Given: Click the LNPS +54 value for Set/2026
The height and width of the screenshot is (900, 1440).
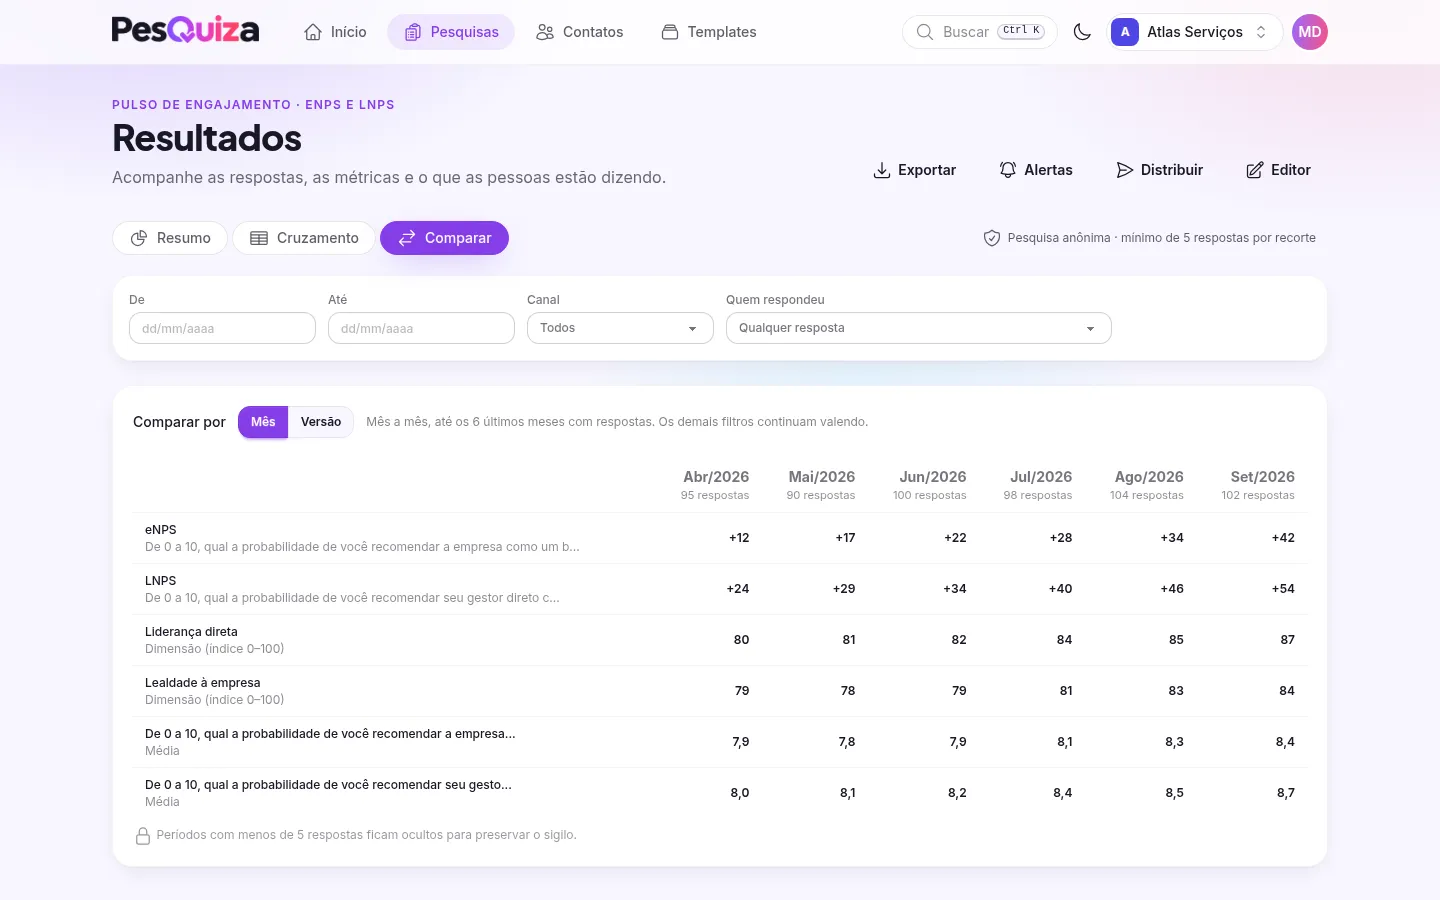Looking at the screenshot, I should tap(1283, 589).
